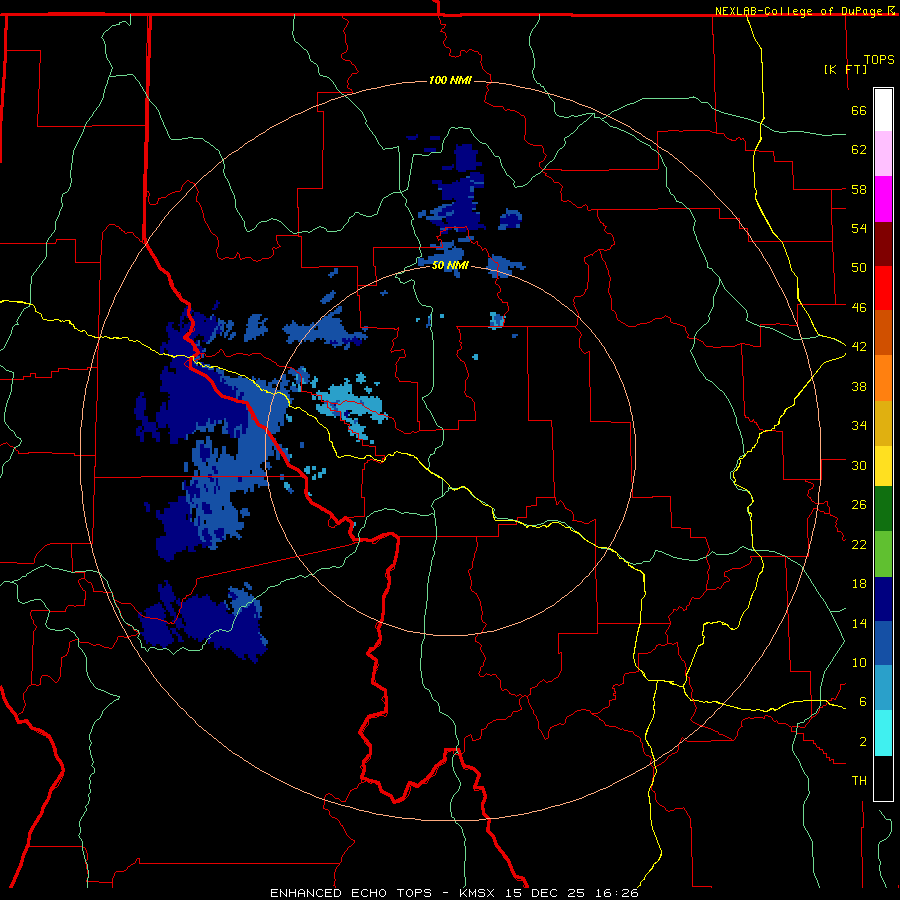The image size is (900, 900).
Task: Click the light blue 14 K FT swatch
Action: click(x=883, y=687)
